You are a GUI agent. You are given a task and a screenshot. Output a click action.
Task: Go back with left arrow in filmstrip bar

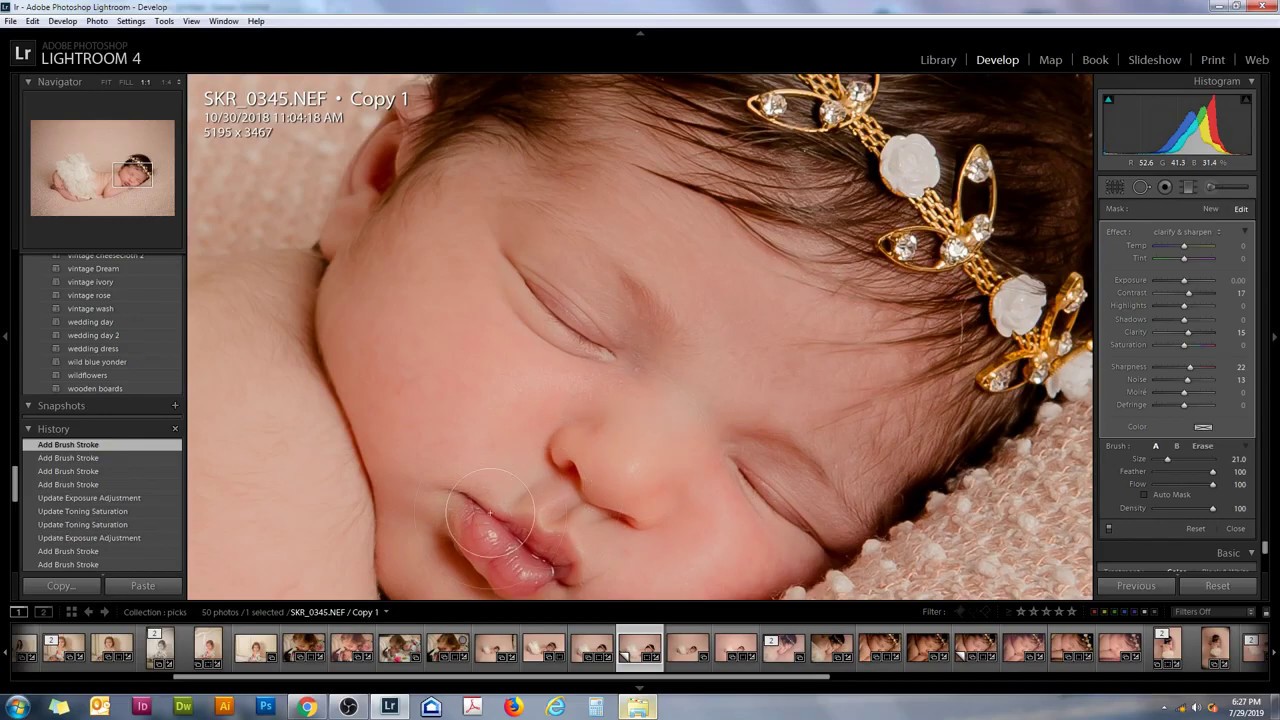pyautogui.click(x=88, y=612)
